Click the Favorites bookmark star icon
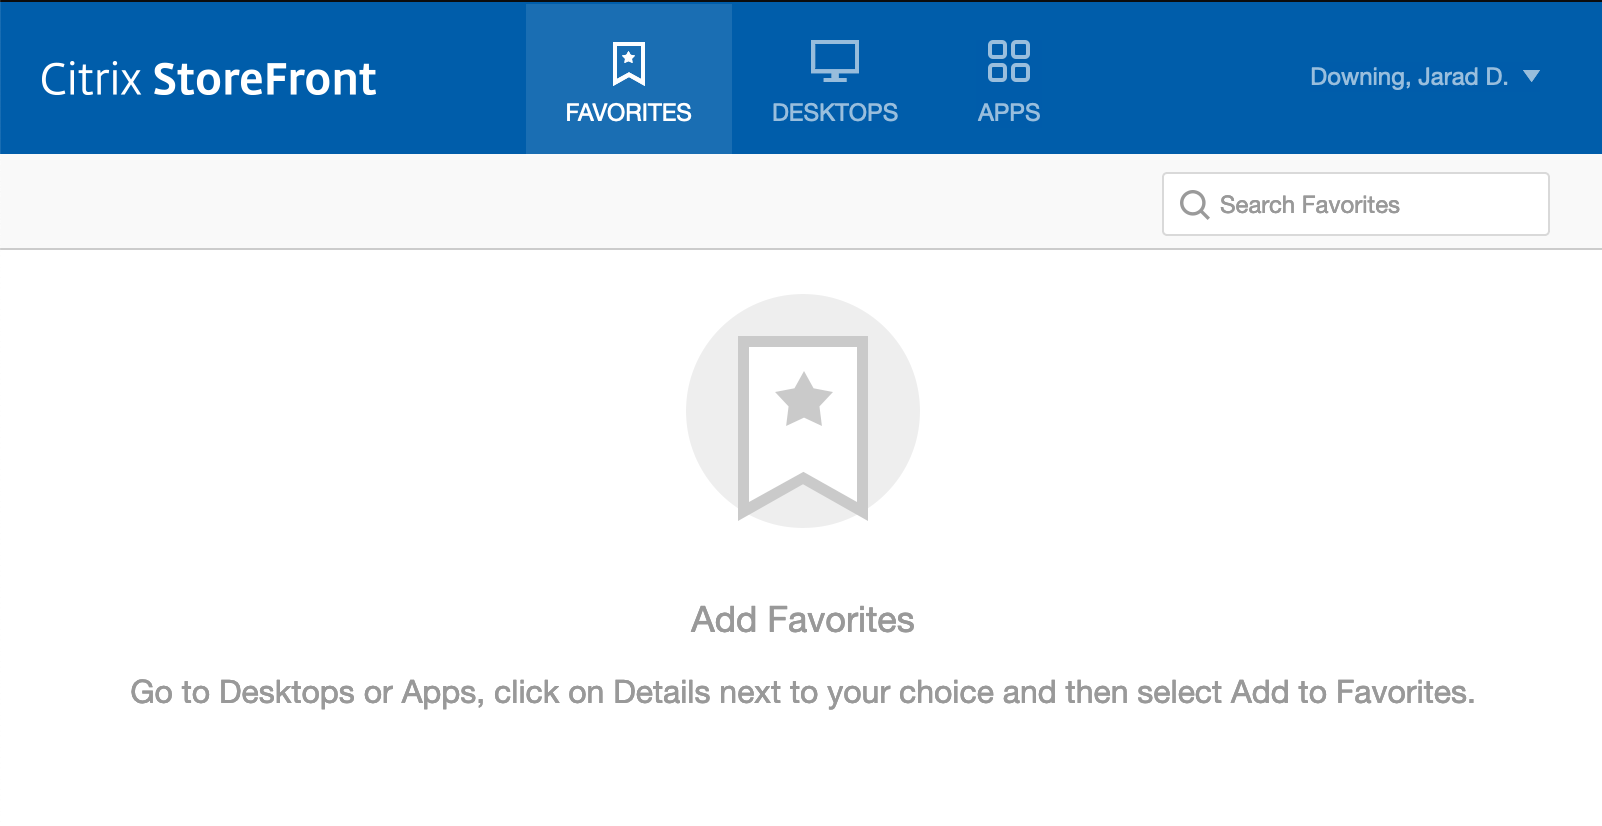This screenshot has width=1602, height=826. pyautogui.click(x=628, y=64)
